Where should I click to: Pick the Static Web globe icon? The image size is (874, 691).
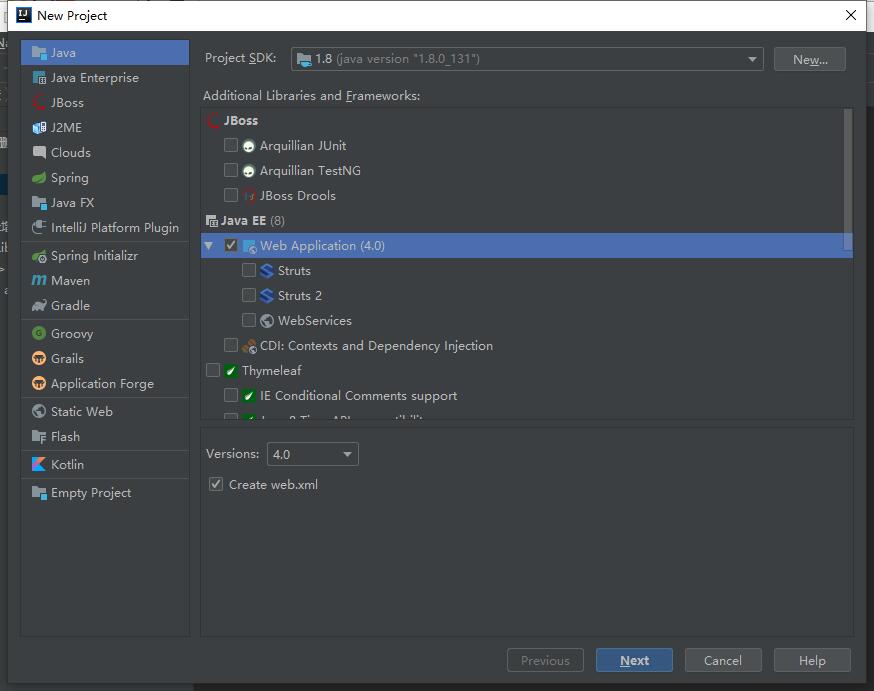(39, 411)
